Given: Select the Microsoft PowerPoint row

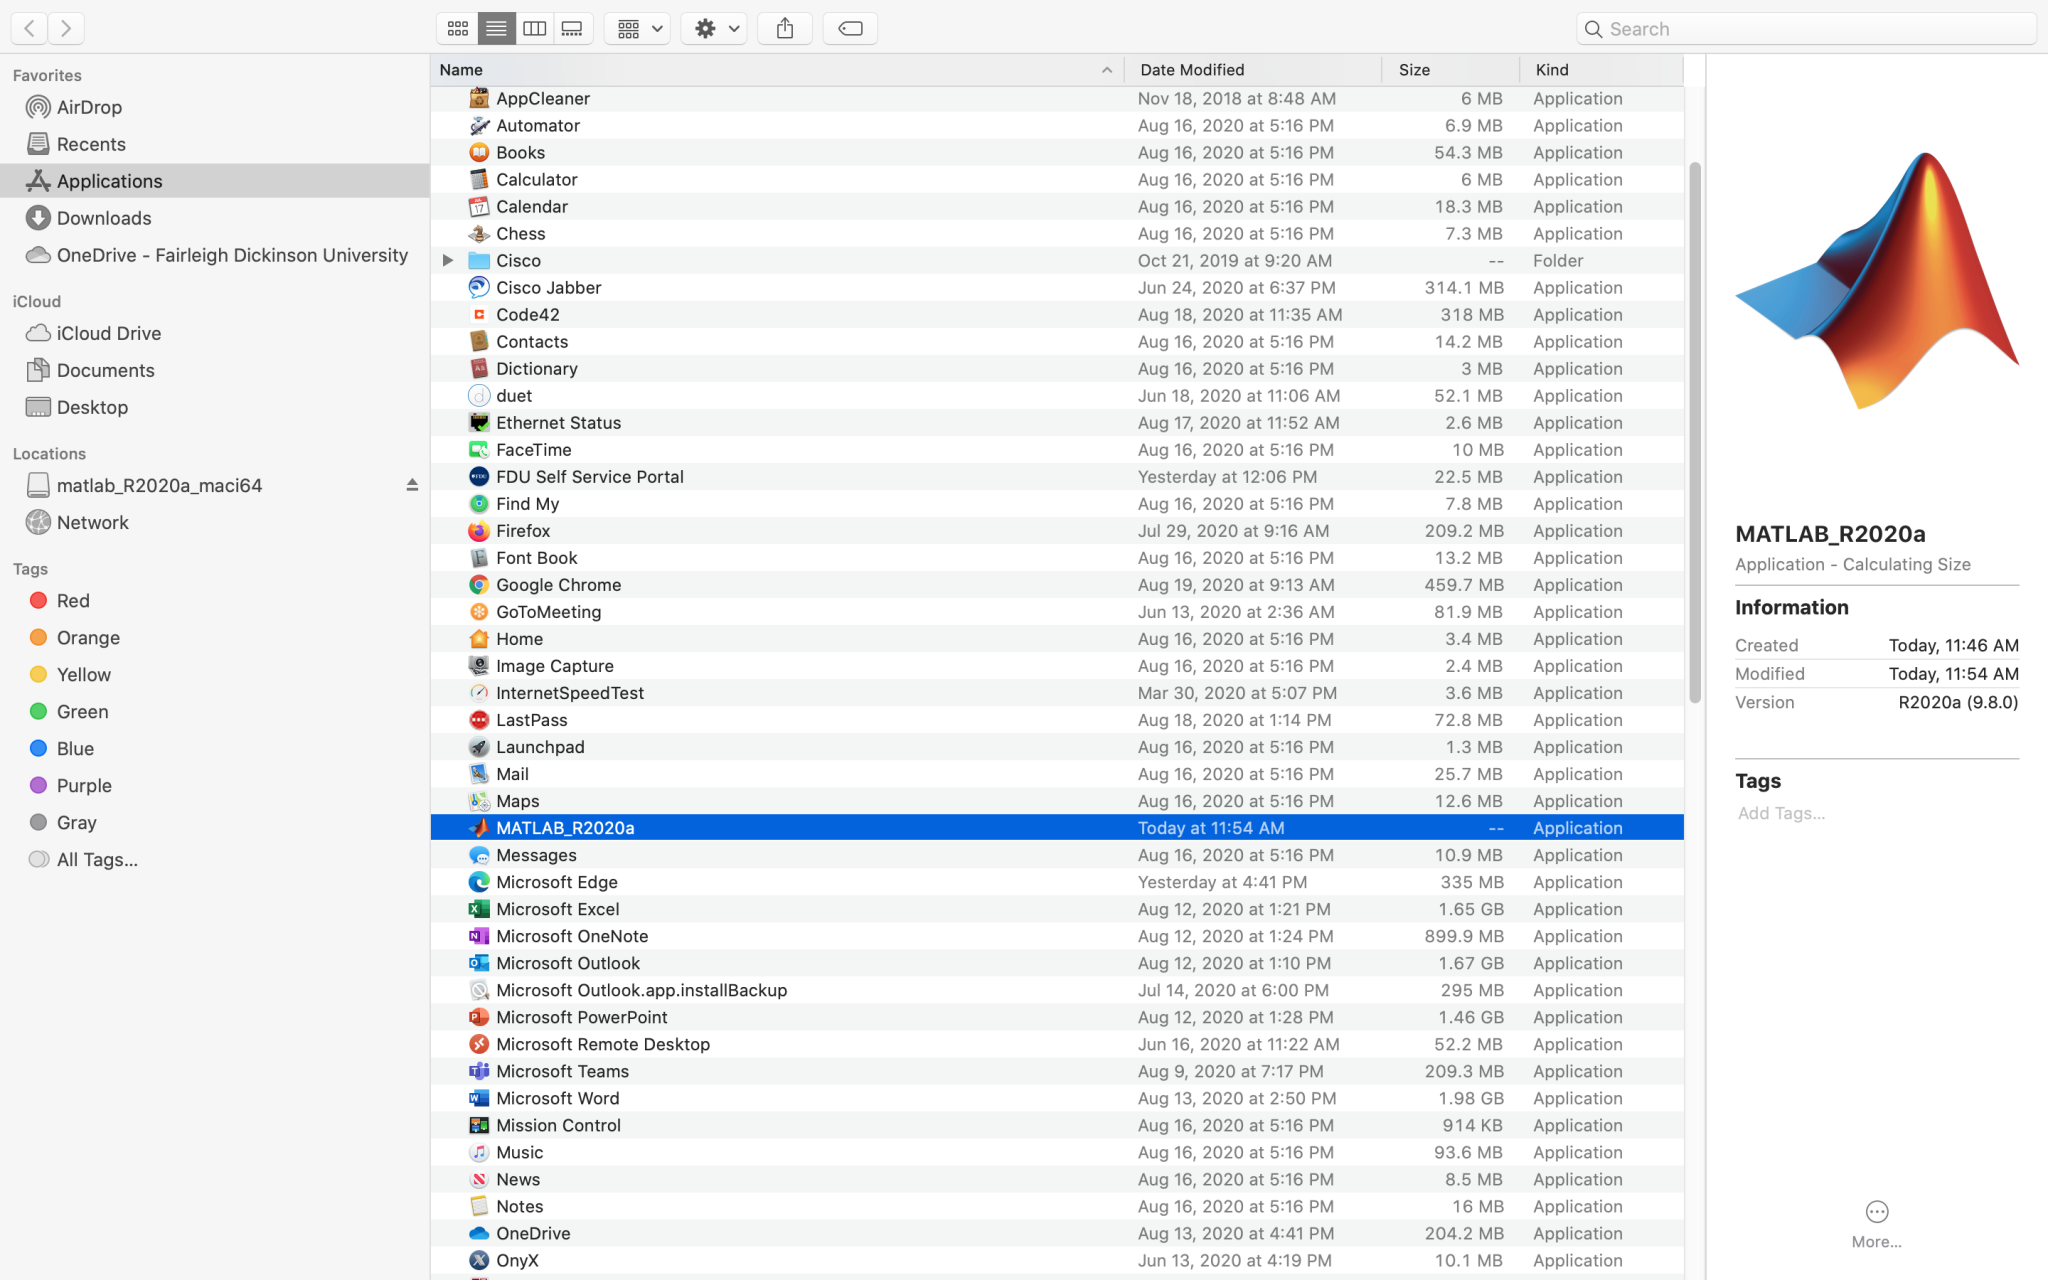Looking at the screenshot, I should click(1057, 1017).
